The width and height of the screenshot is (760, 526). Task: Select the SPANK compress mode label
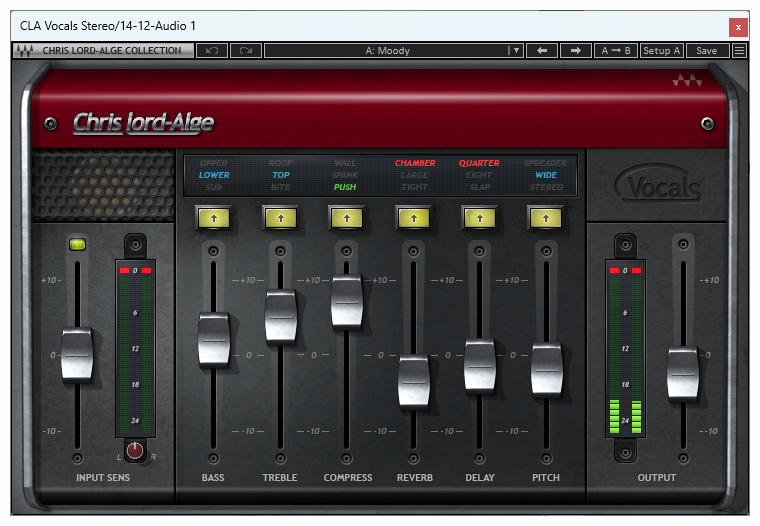[x=345, y=175]
